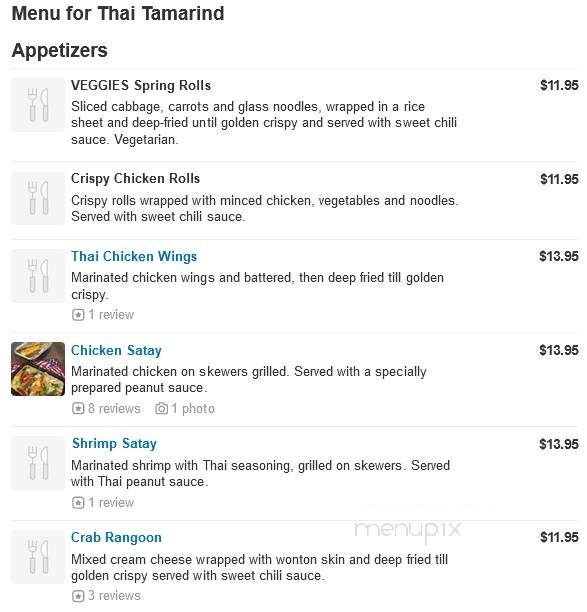The image size is (587, 612).
Task: View the 1 photo for Chicken Satay
Action: pos(193,409)
